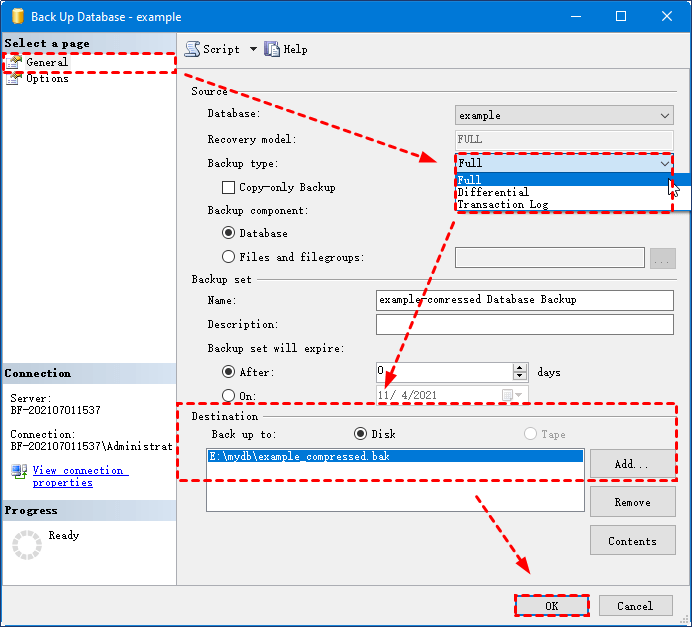Click the Files and filegroups text field
Image resolution: width=693 pixels, height=628 pixels.
pos(549,258)
